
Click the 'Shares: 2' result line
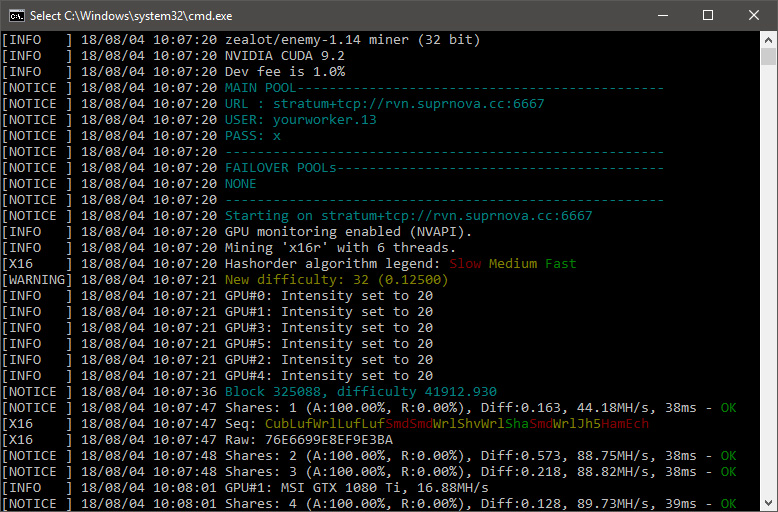pos(480,455)
